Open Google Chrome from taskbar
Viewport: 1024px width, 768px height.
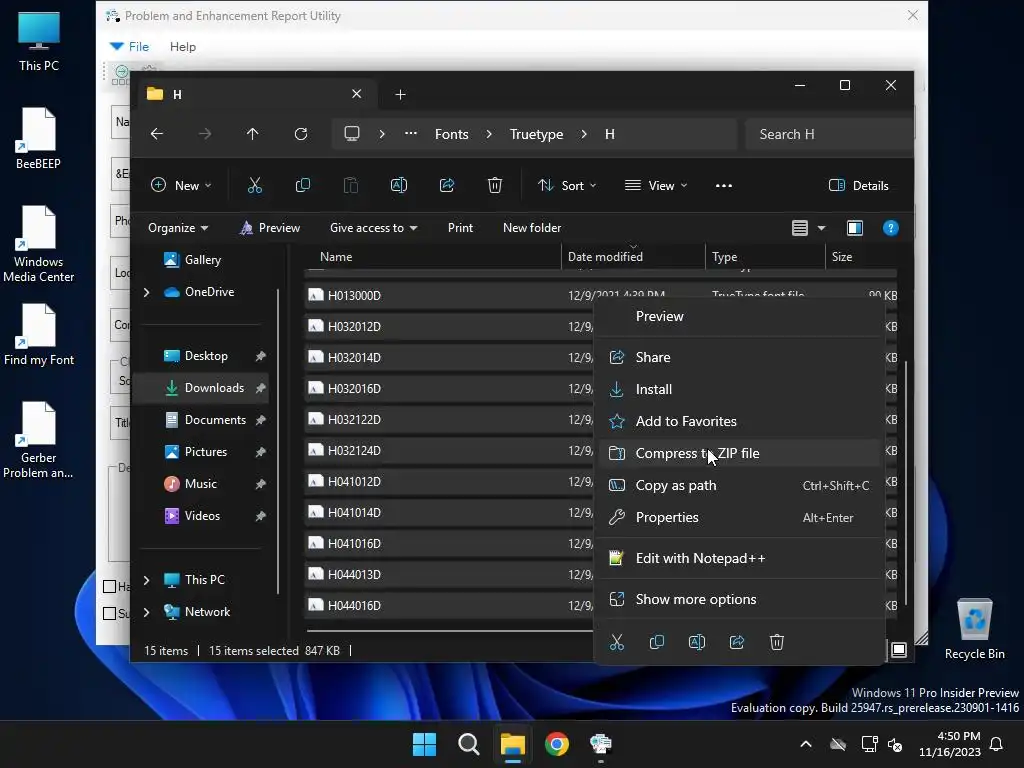pyautogui.click(x=557, y=744)
